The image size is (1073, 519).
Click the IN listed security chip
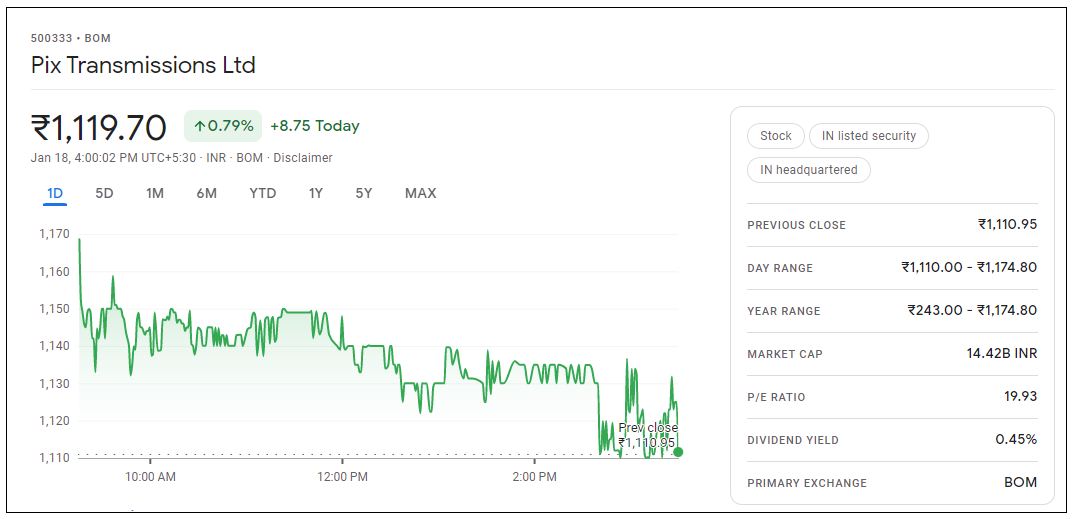click(868, 136)
